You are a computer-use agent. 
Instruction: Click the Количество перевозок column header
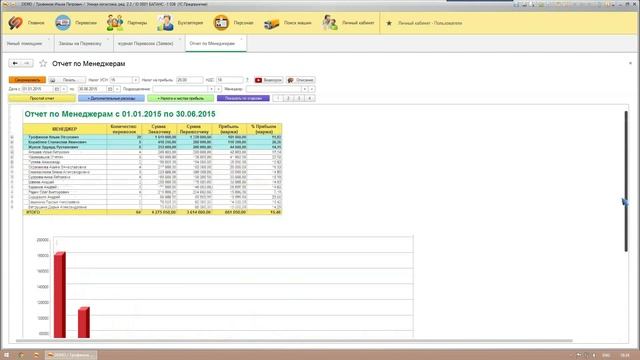(124, 129)
